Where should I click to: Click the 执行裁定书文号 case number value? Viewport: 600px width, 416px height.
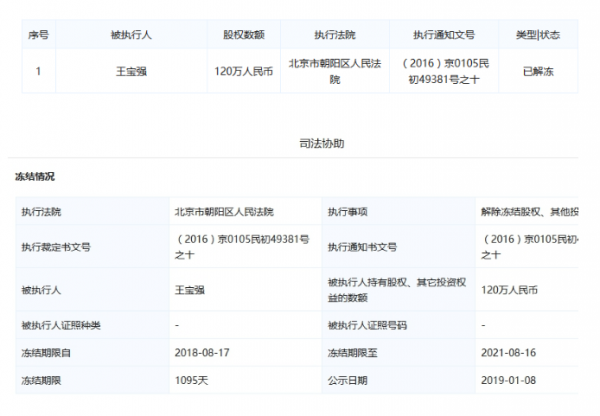242,247
